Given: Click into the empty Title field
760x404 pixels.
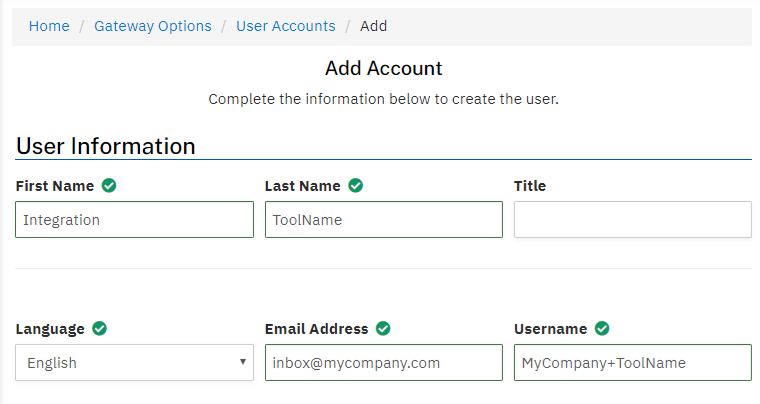Looking at the screenshot, I should click(632, 220).
